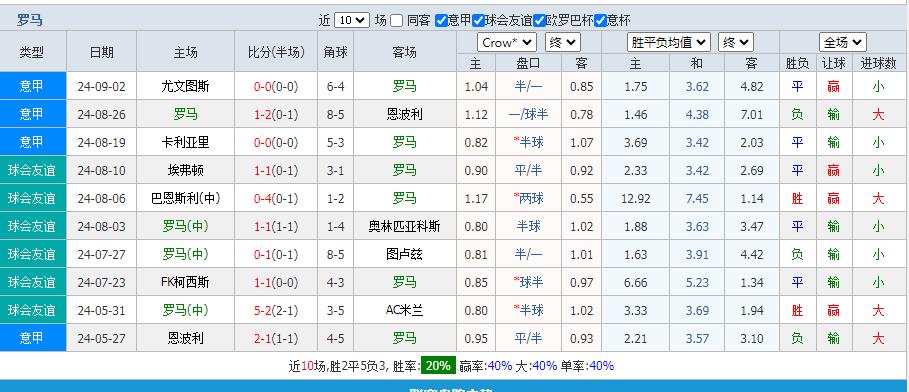The width and height of the screenshot is (909, 392).
Task: Click the 意甲 league tag on 24-09-02
Action: pyautogui.click(x=32, y=86)
